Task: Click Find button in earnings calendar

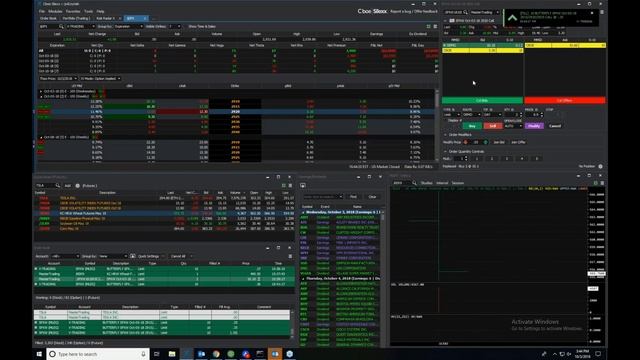Action: click(353, 197)
